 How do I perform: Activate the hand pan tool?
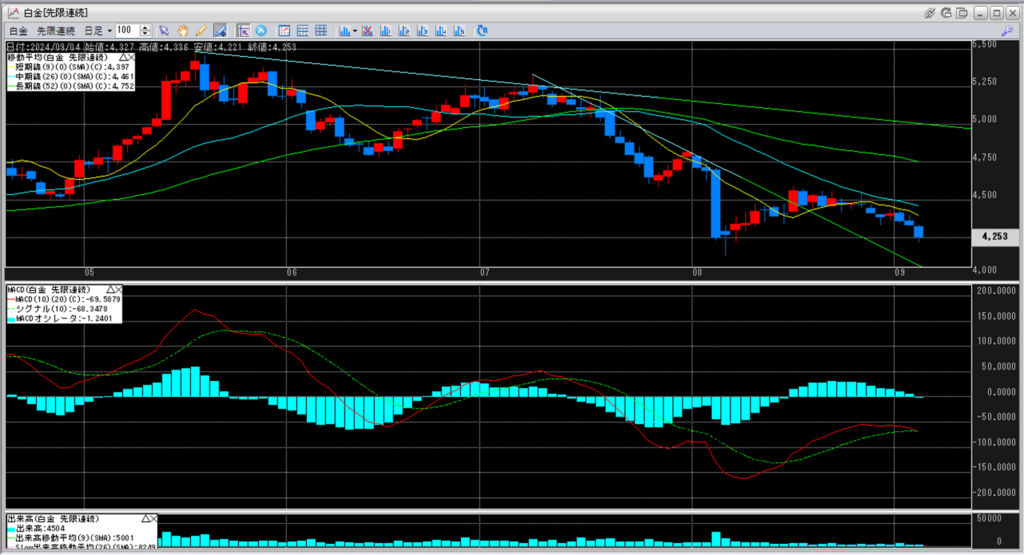184,31
